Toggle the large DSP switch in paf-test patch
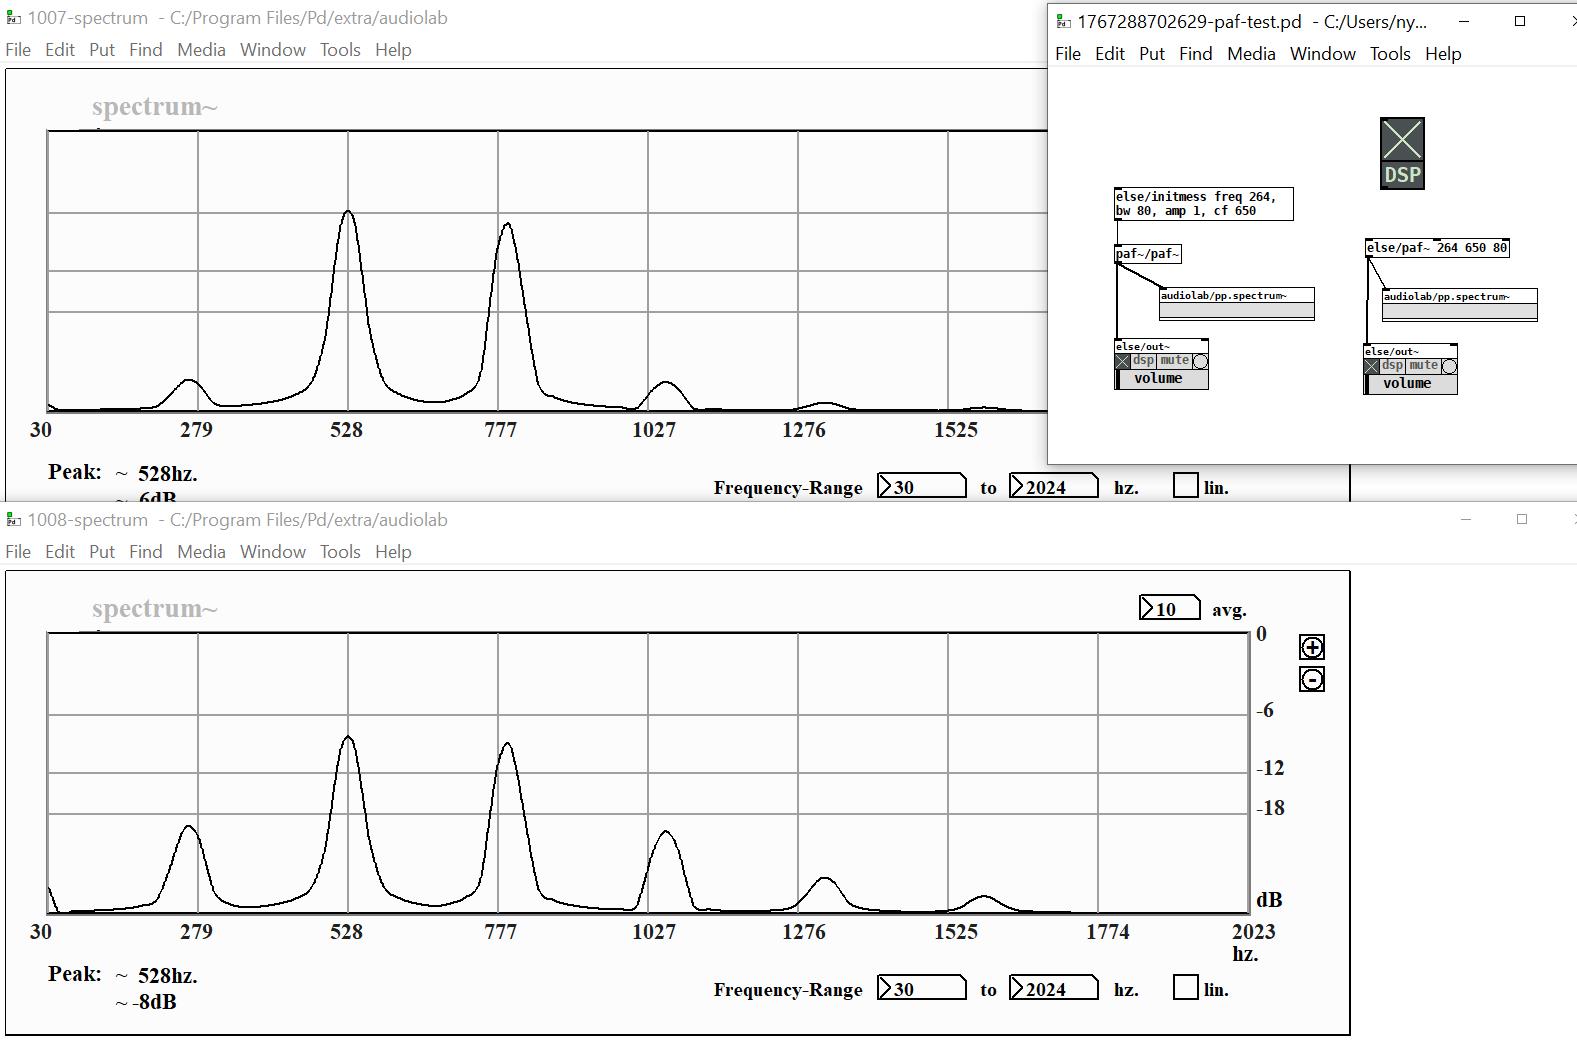Image resolution: width=1577 pixels, height=1040 pixels. tap(1402, 153)
